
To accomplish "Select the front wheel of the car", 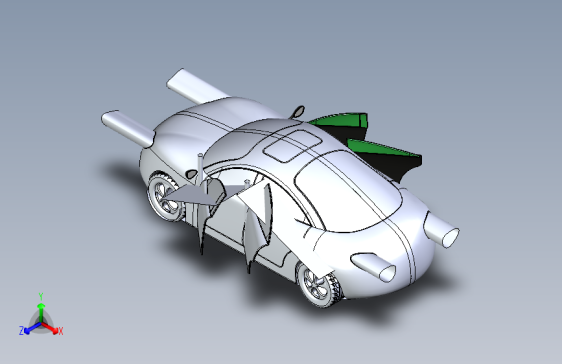I will coord(167,196).
